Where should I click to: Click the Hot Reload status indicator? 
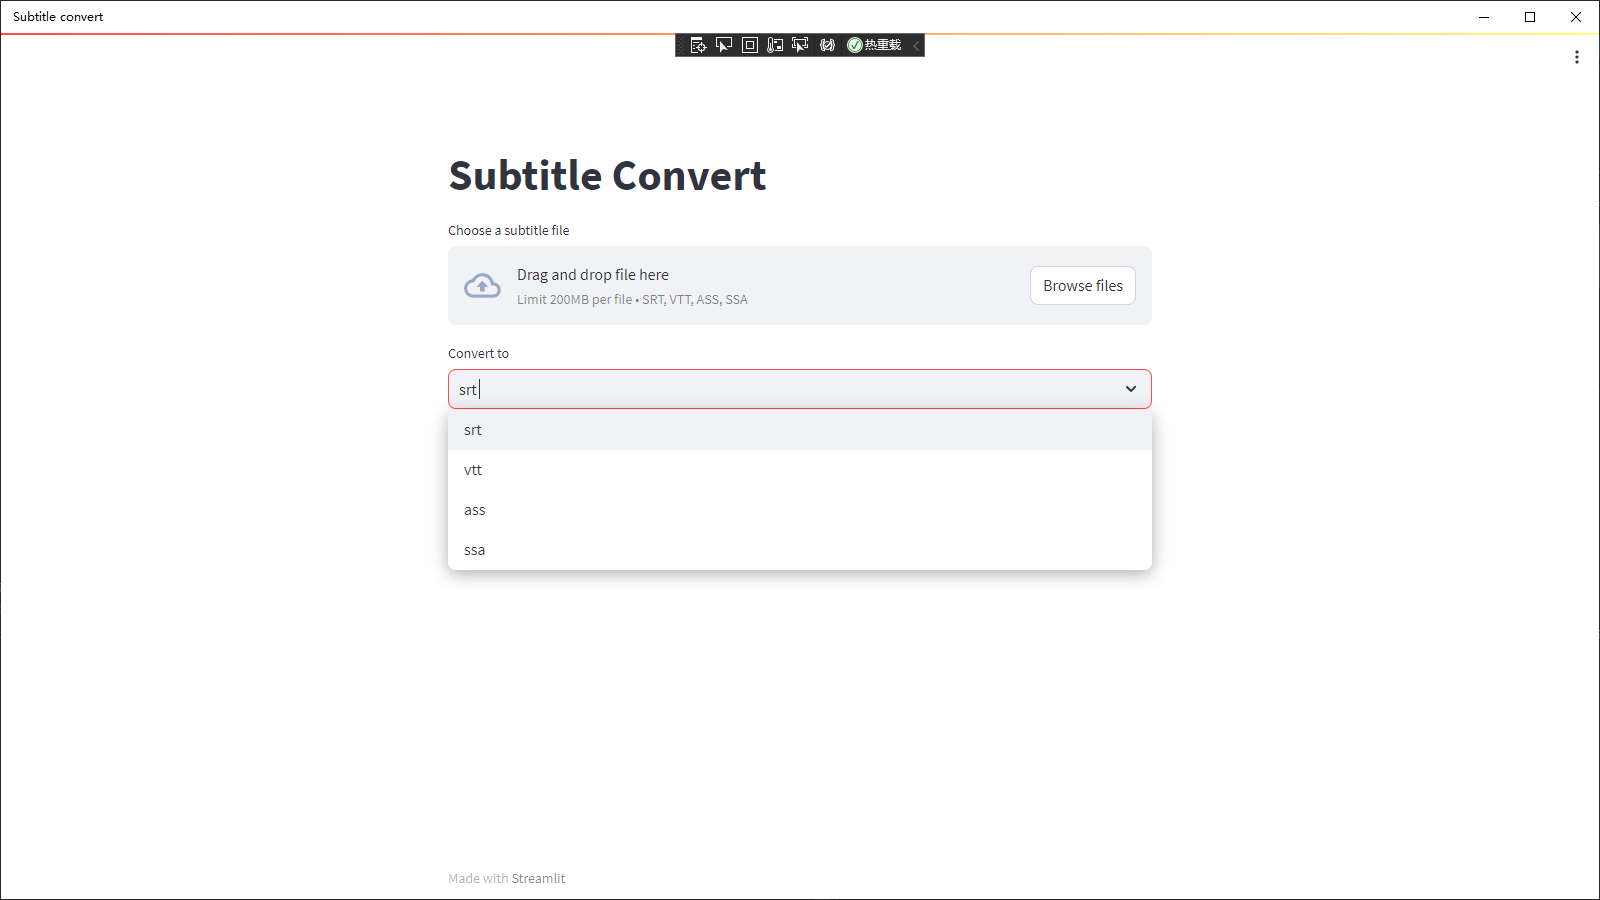pos(875,45)
